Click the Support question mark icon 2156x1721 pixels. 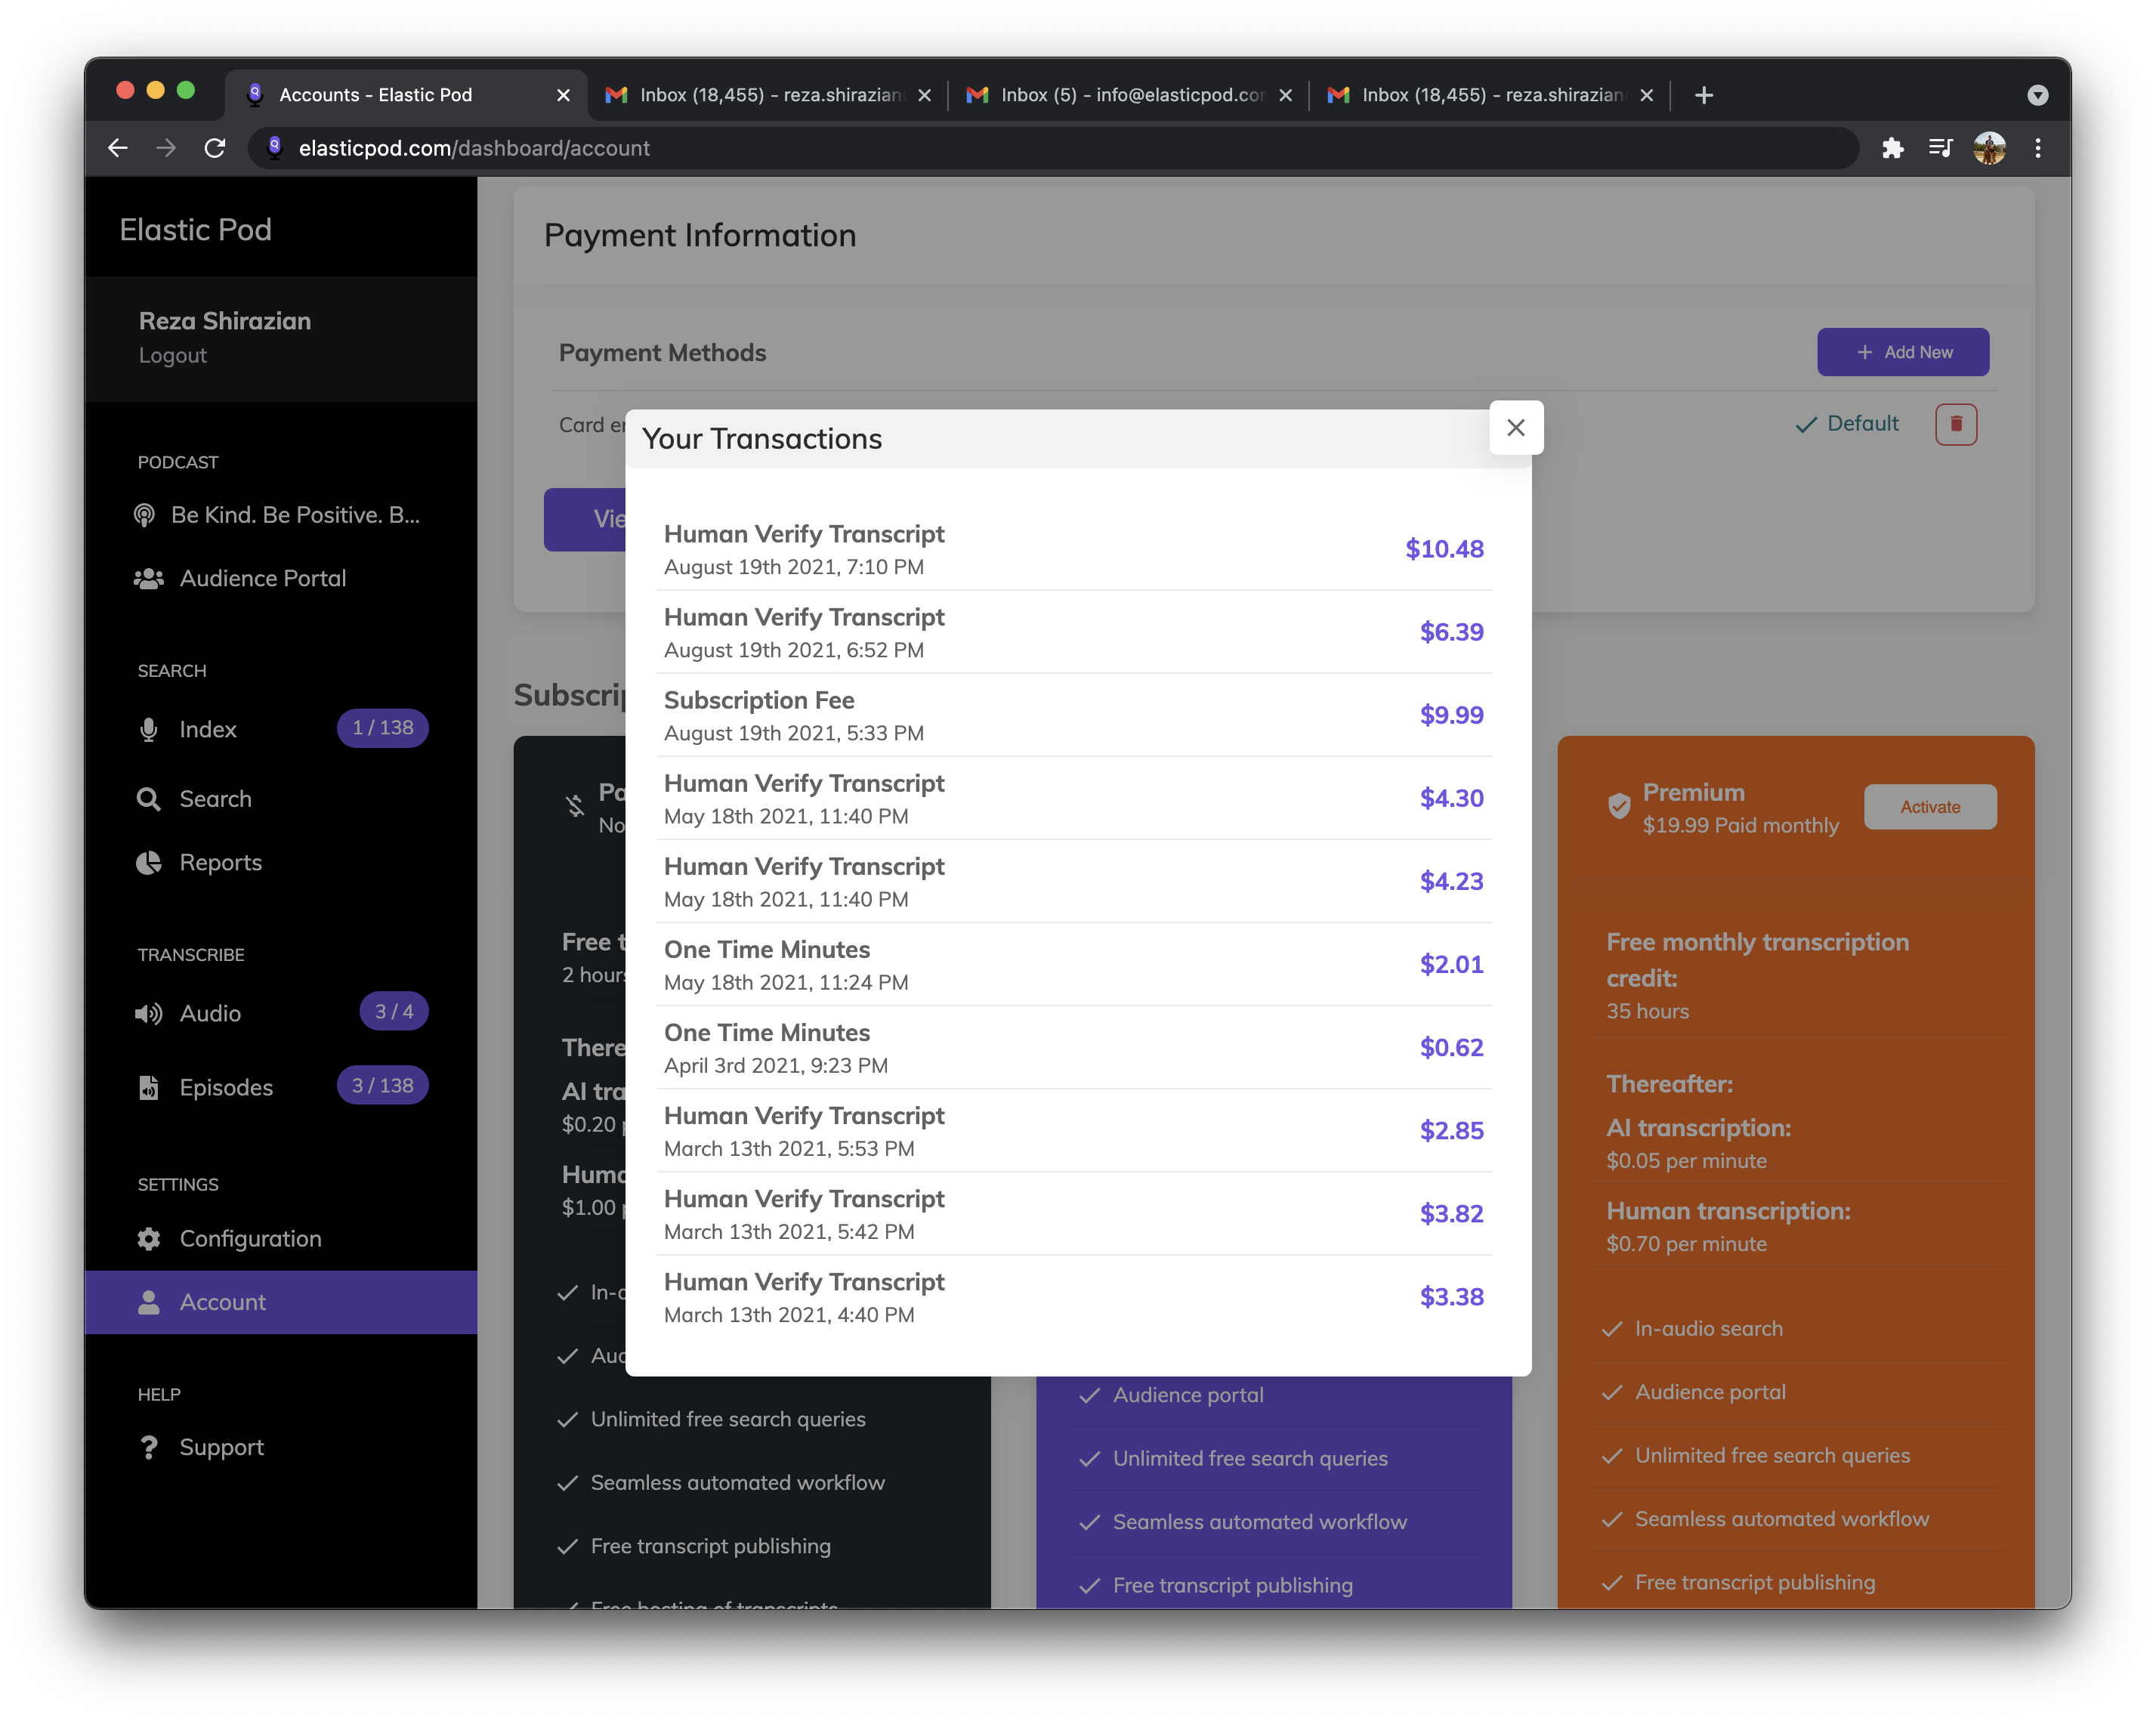pos(149,1447)
